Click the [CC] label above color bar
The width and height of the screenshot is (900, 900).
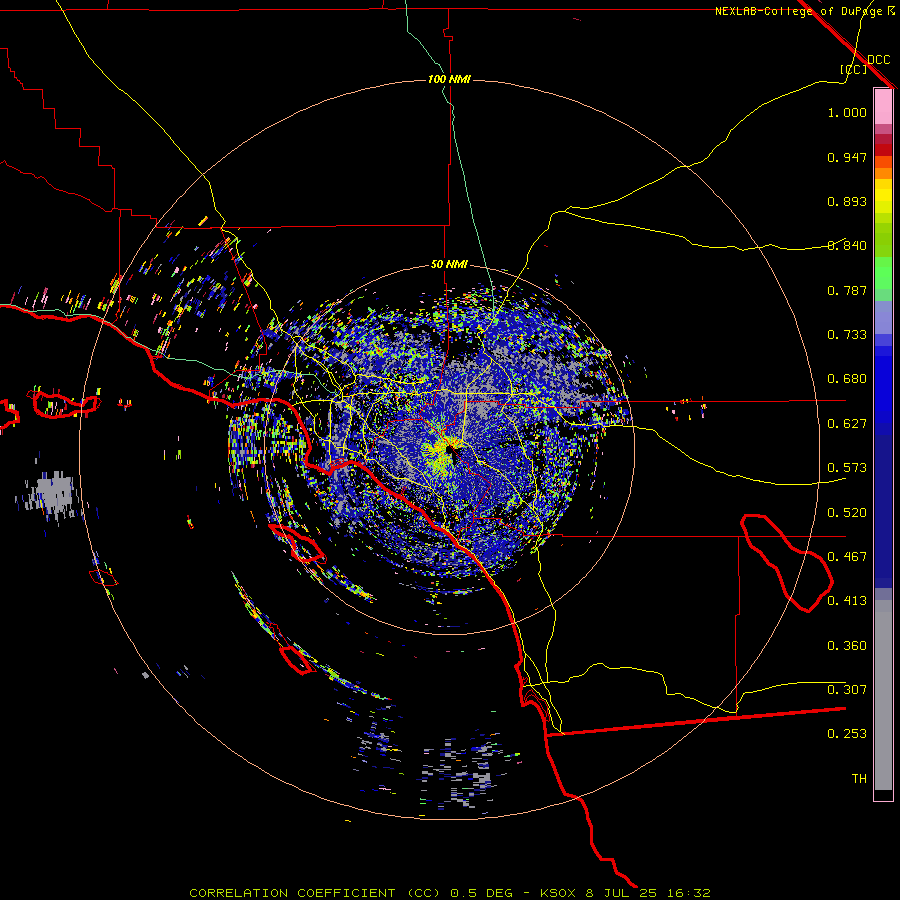click(854, 69)
